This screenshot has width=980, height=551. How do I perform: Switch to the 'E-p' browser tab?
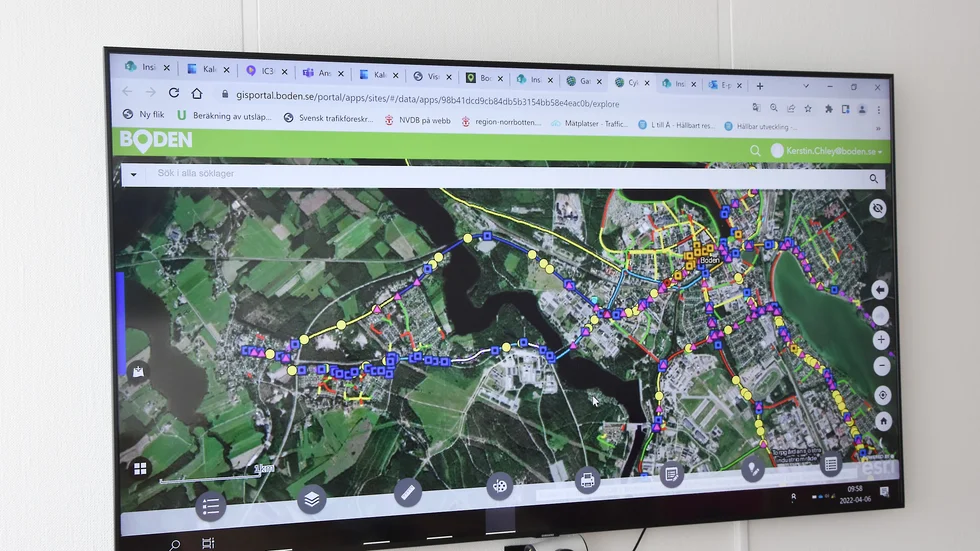pos(725,85)
